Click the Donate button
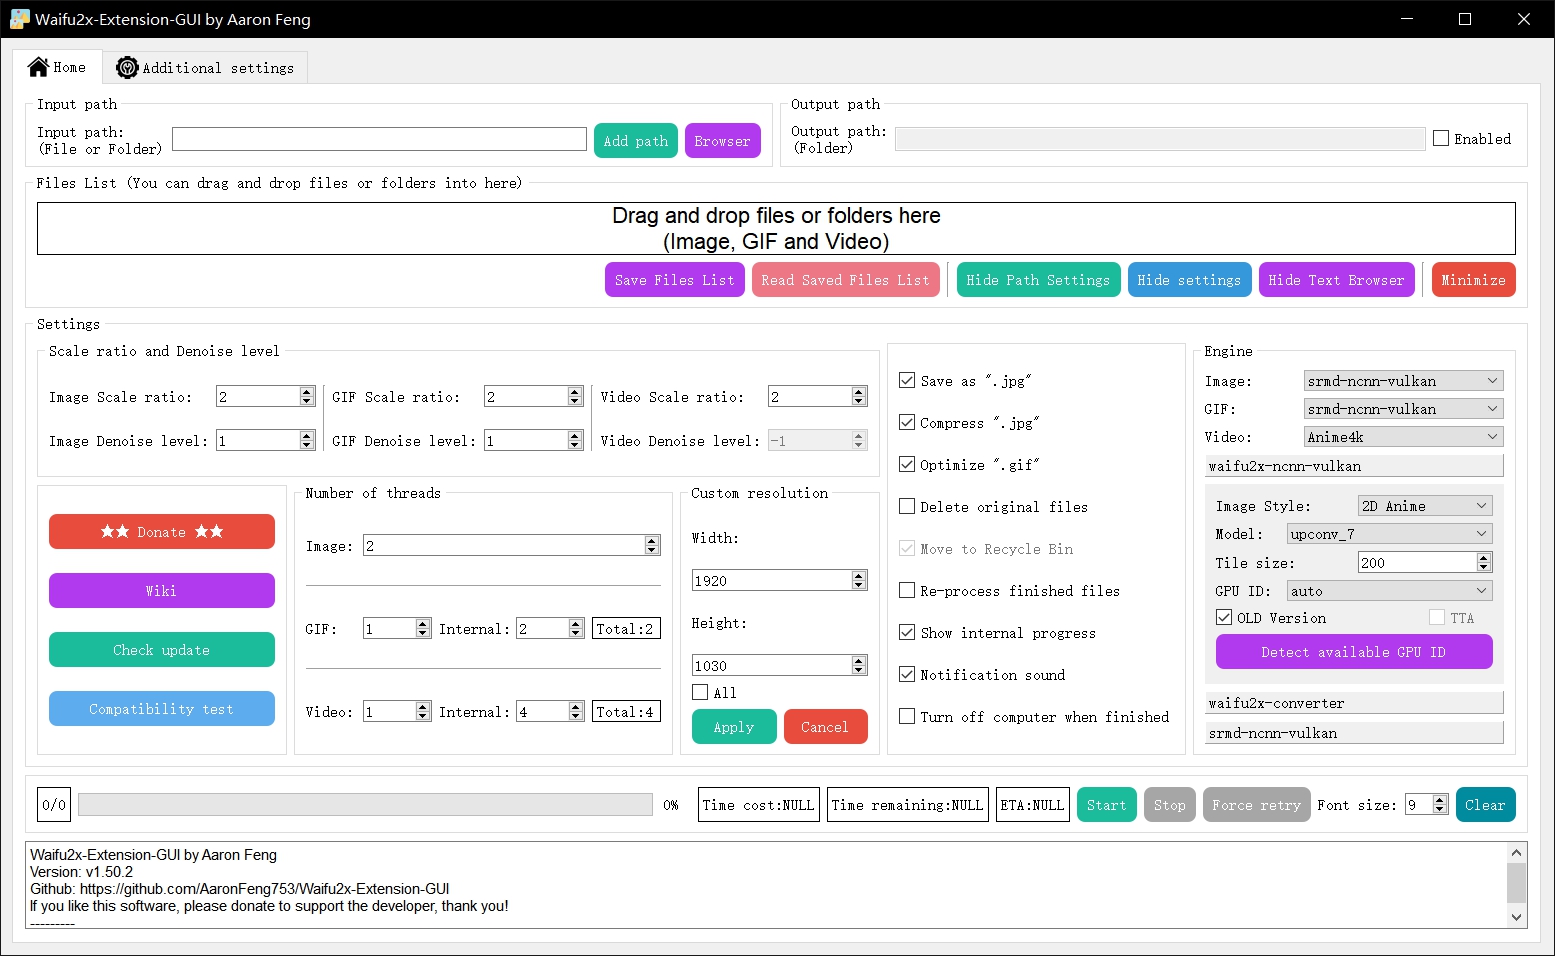The height and width of the screenshot is (956, 1555). pos(162,532)
